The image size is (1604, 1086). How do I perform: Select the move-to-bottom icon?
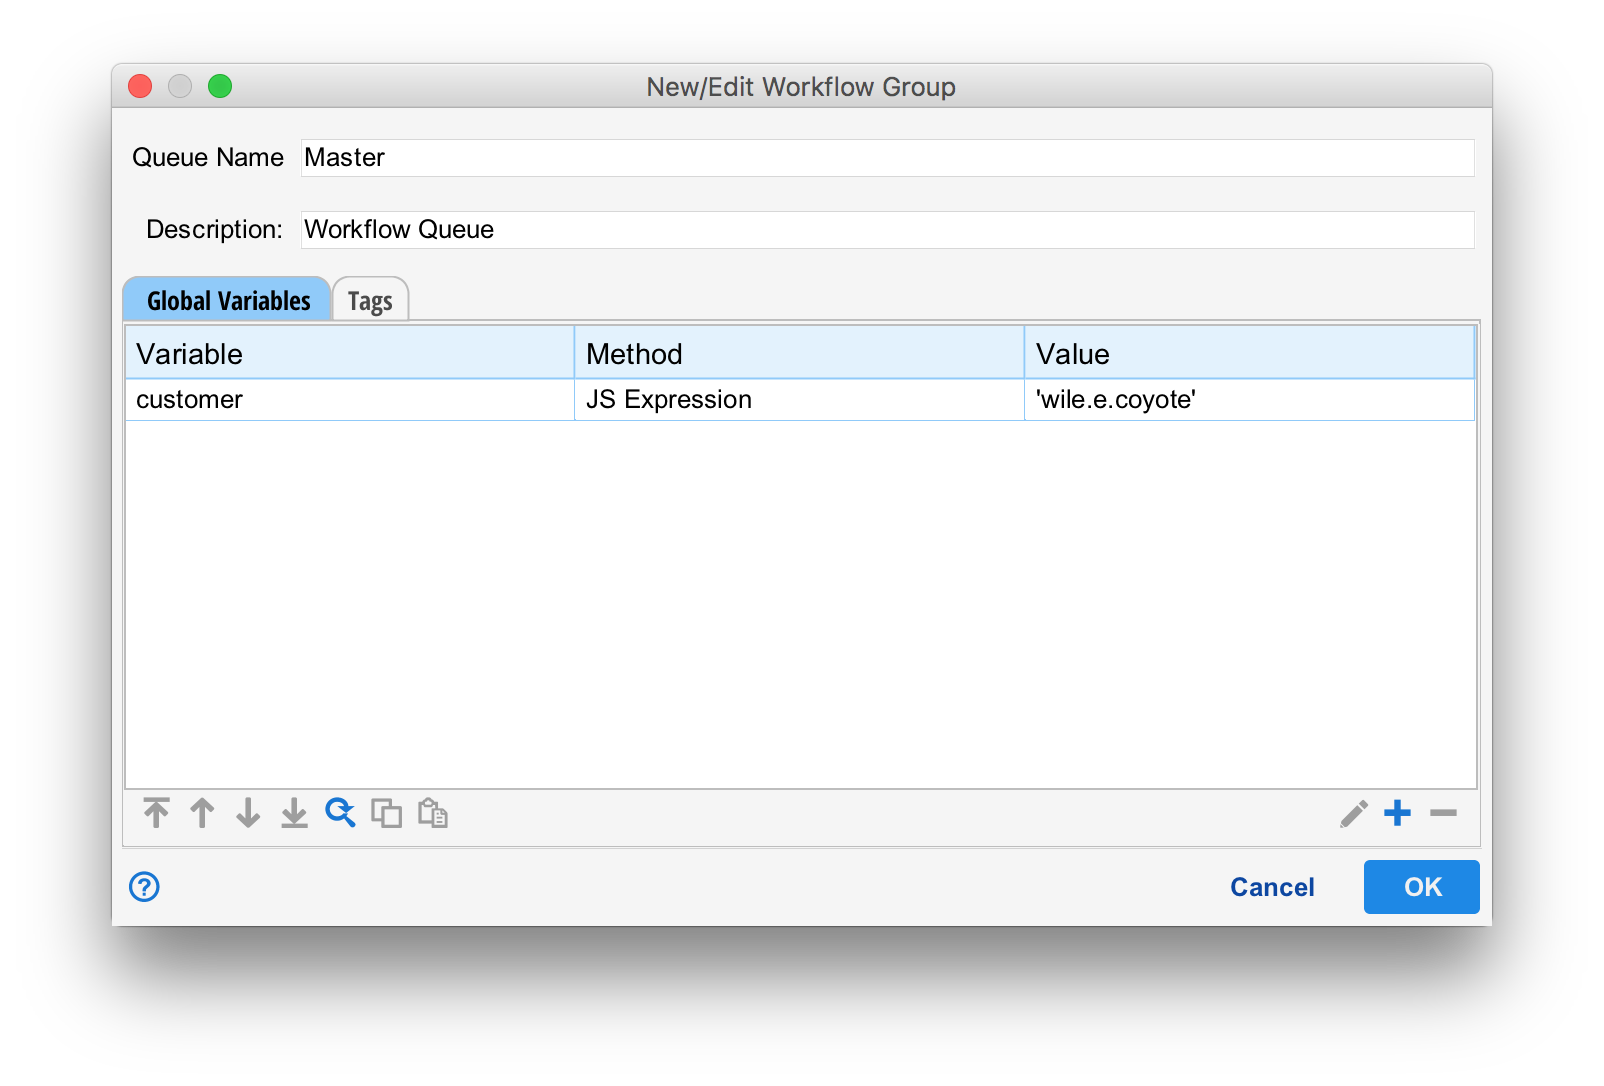pos(293,813)
